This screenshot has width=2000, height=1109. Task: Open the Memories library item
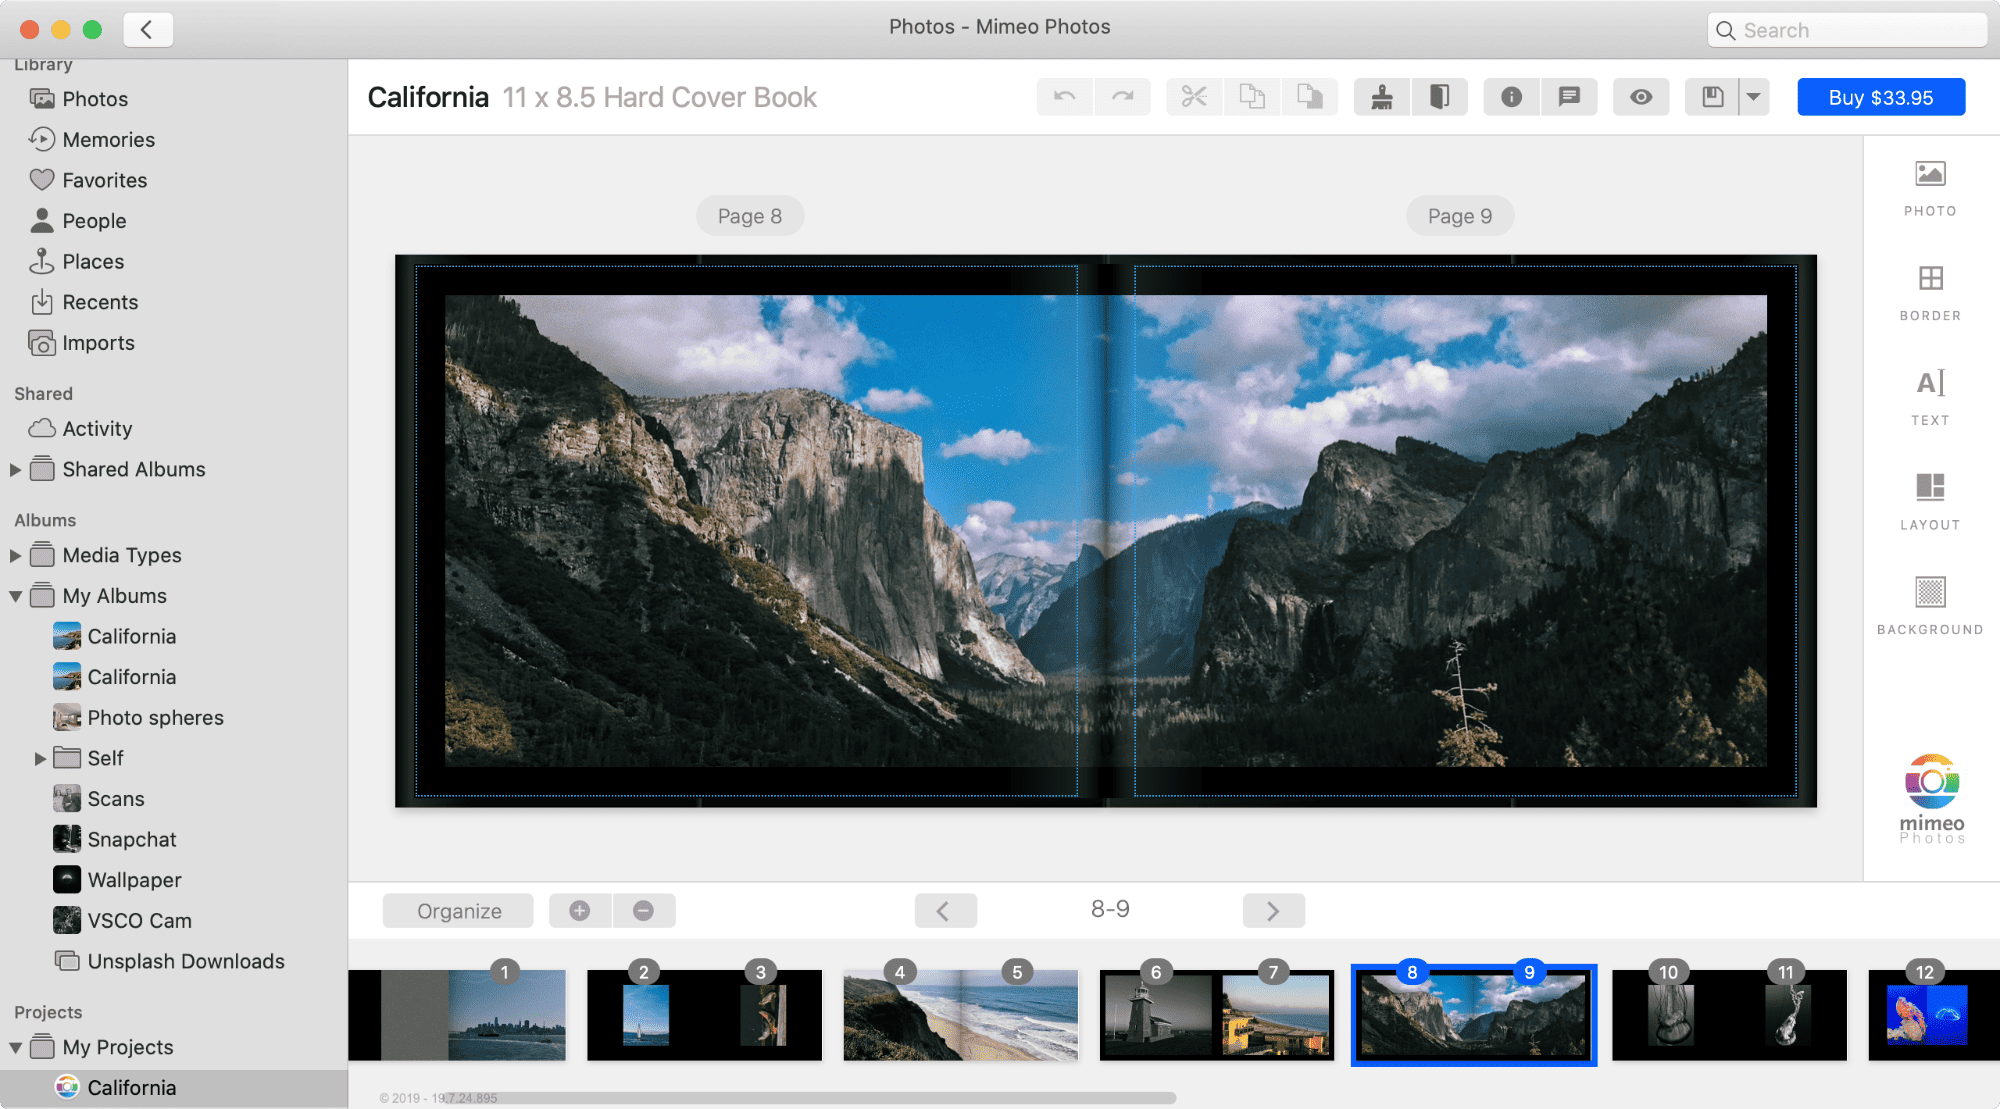[x=108, y=139]
